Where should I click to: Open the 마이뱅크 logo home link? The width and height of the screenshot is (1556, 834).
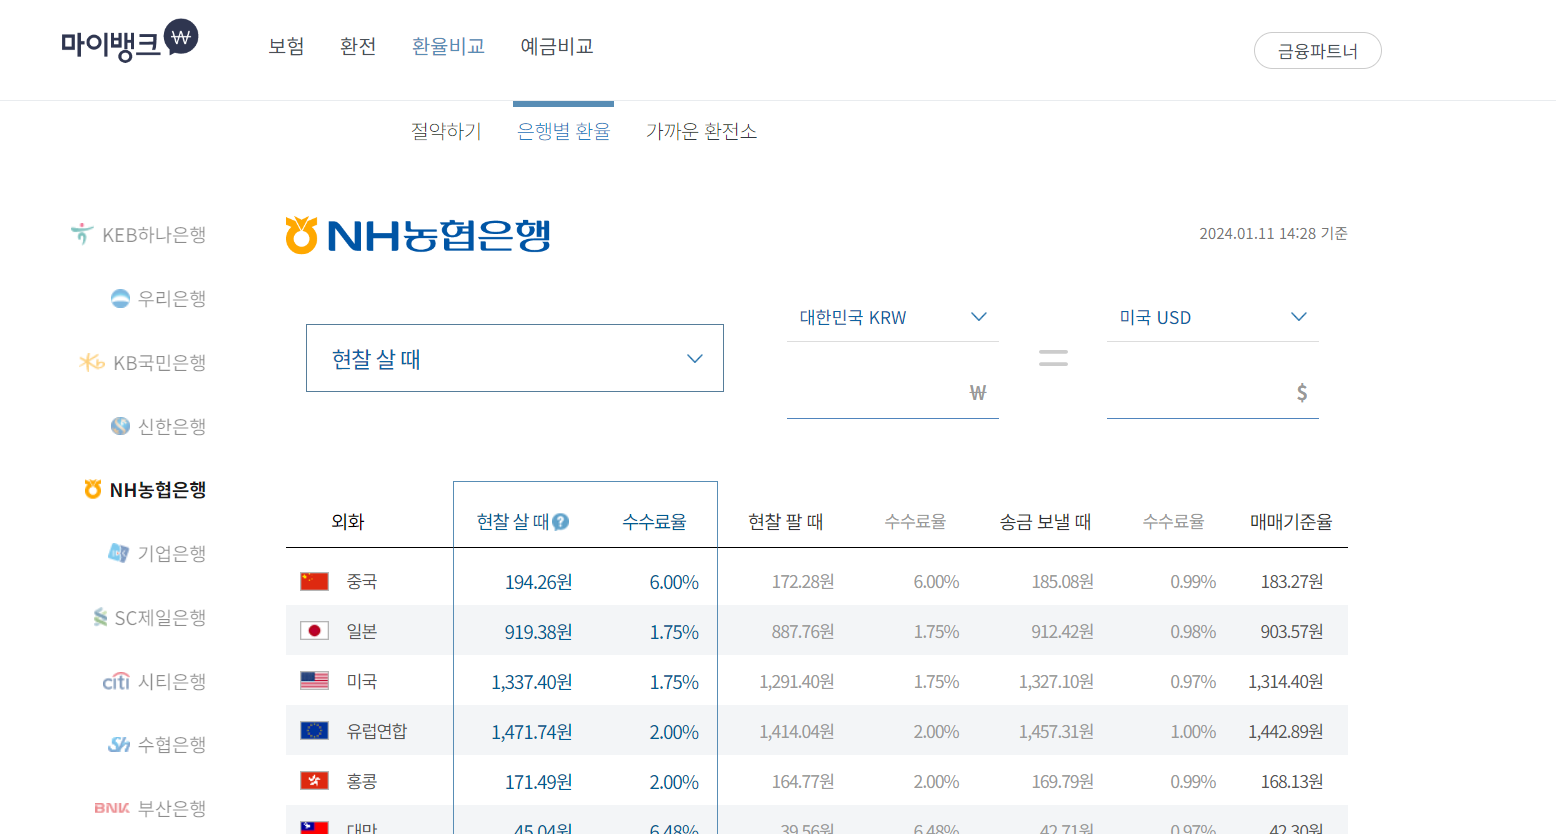[130, 42]
